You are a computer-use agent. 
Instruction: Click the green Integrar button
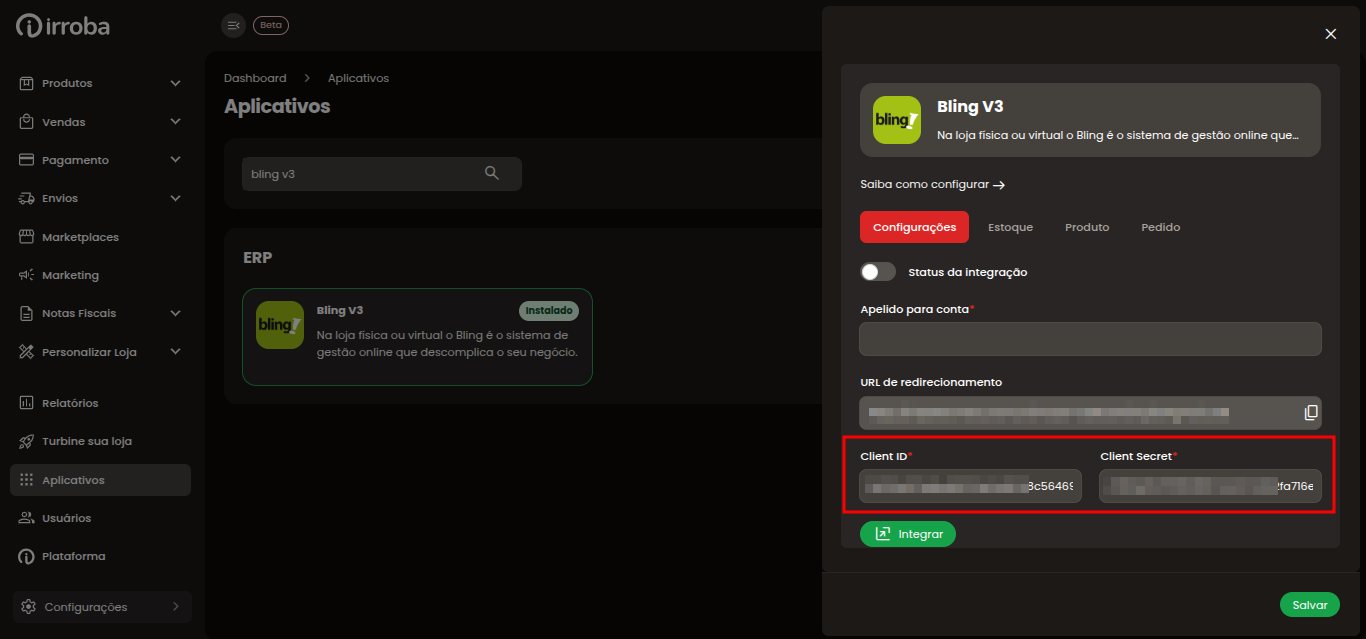pos(908,534)
